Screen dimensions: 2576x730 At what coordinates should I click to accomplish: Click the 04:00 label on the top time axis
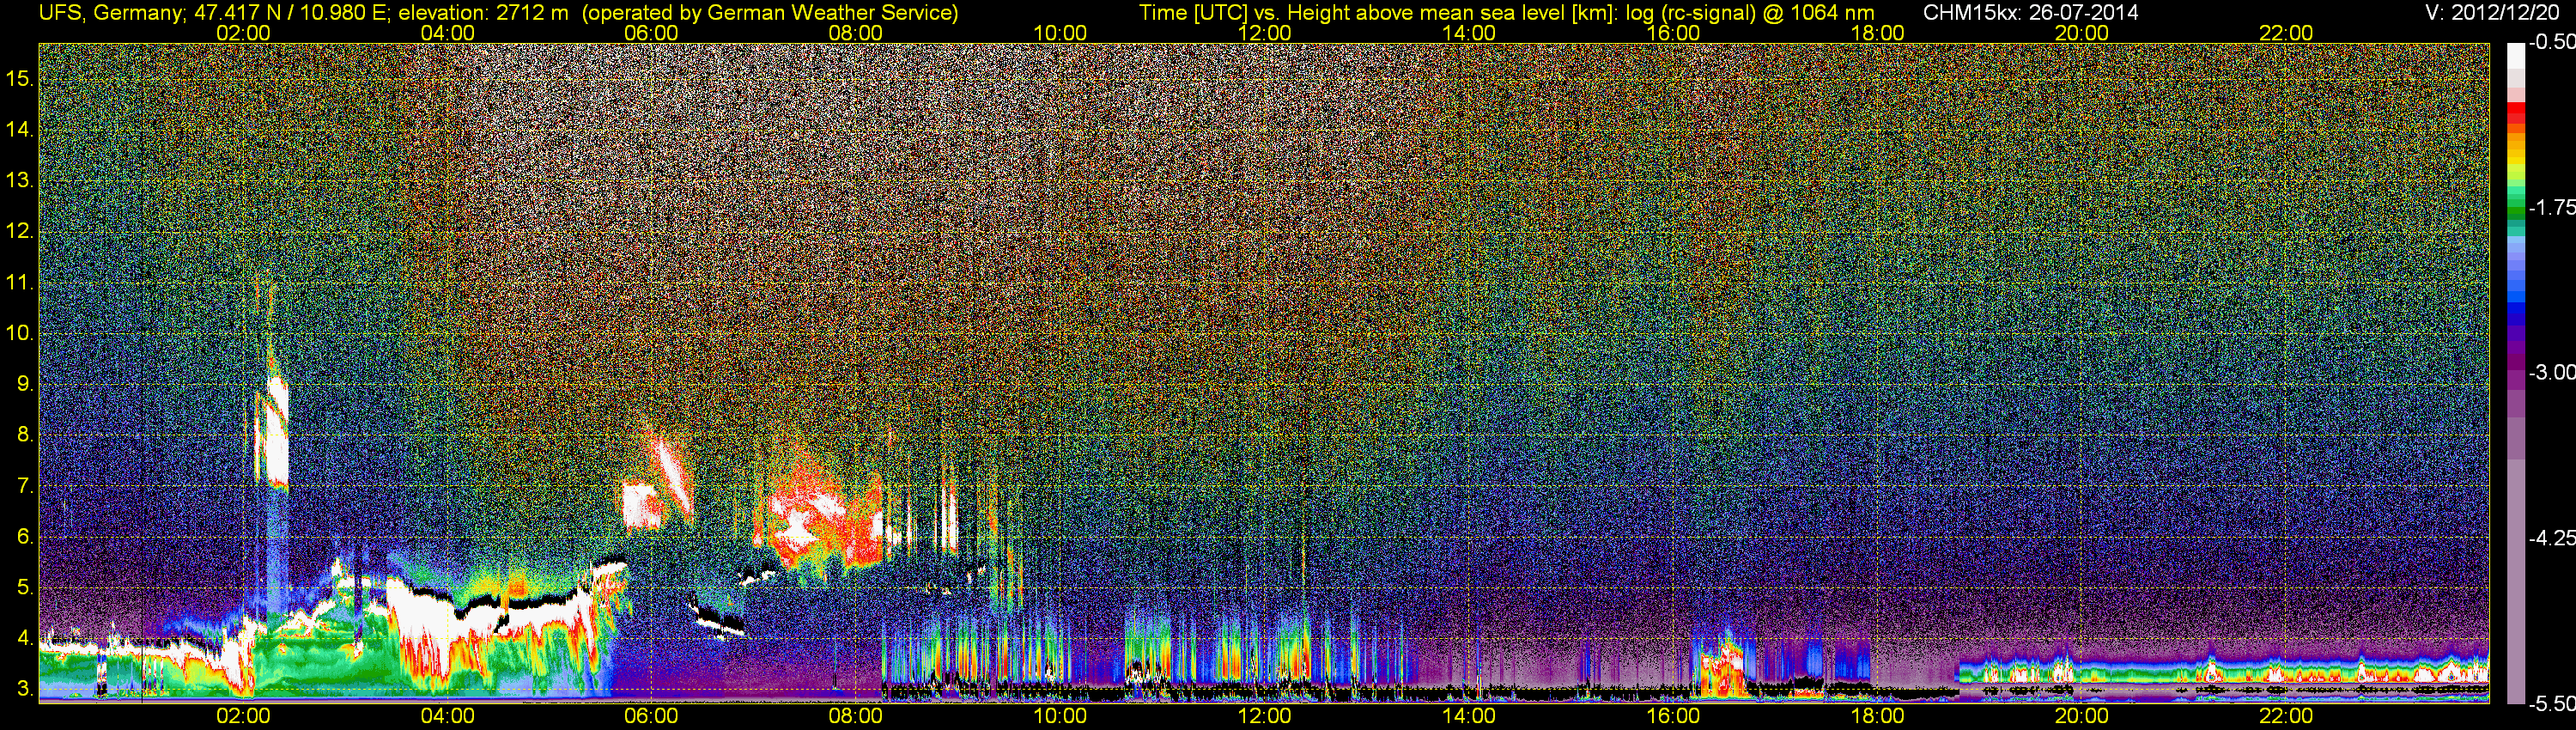(x=447, y=33)
